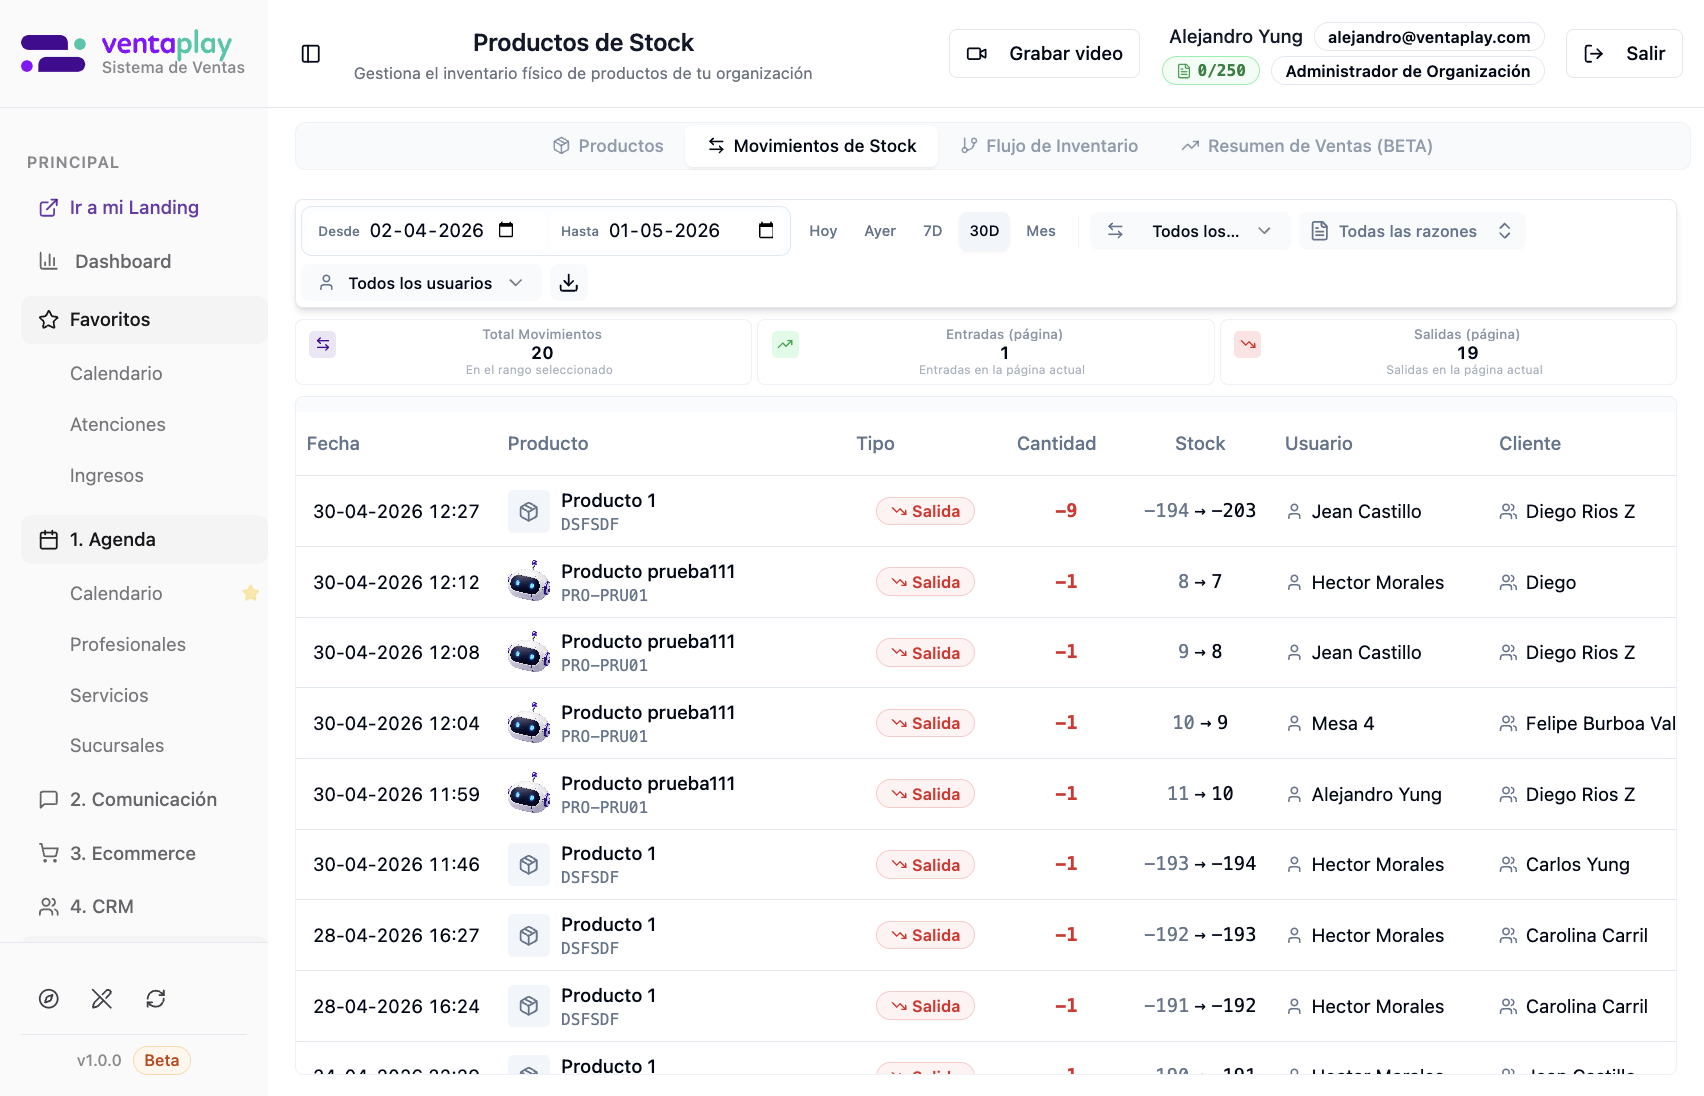
Task: Click the yellow star on Calendario under Agenda
Action: (251, 593)
